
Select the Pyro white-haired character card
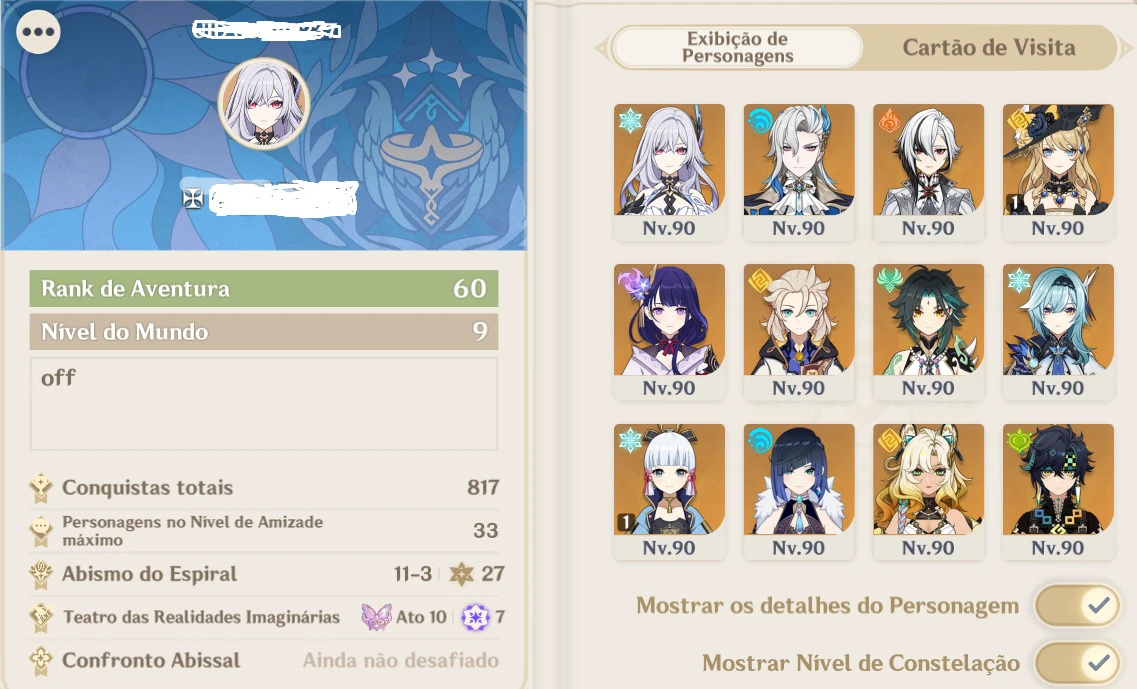click(x=928, y=172)
